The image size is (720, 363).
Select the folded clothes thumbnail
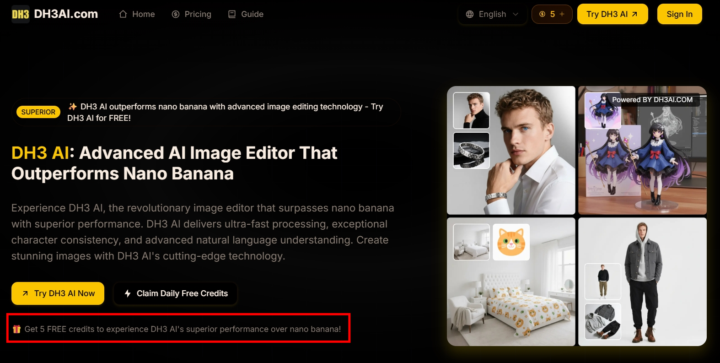[602, 321]
